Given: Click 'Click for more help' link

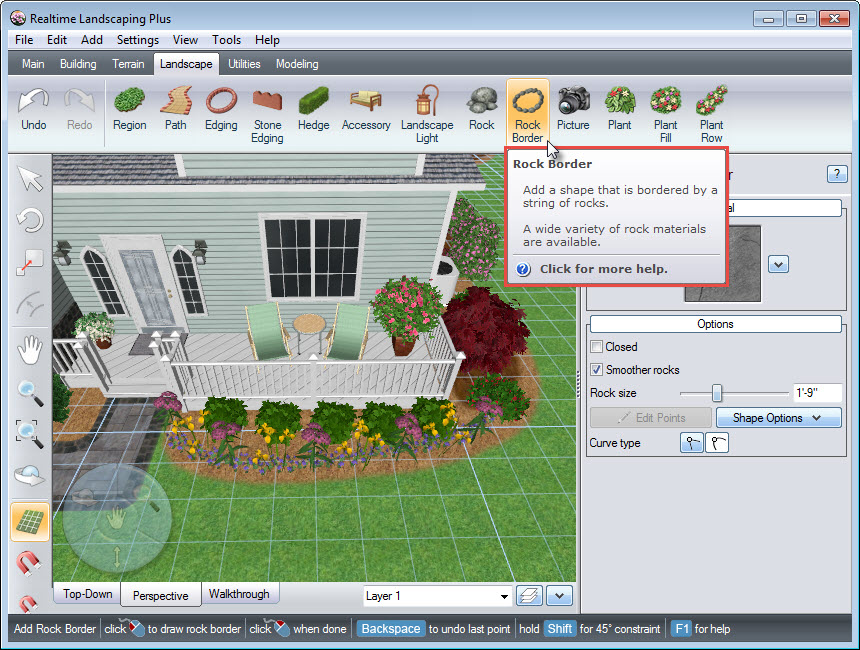Looking at the screenshot, I should (603, 269).
